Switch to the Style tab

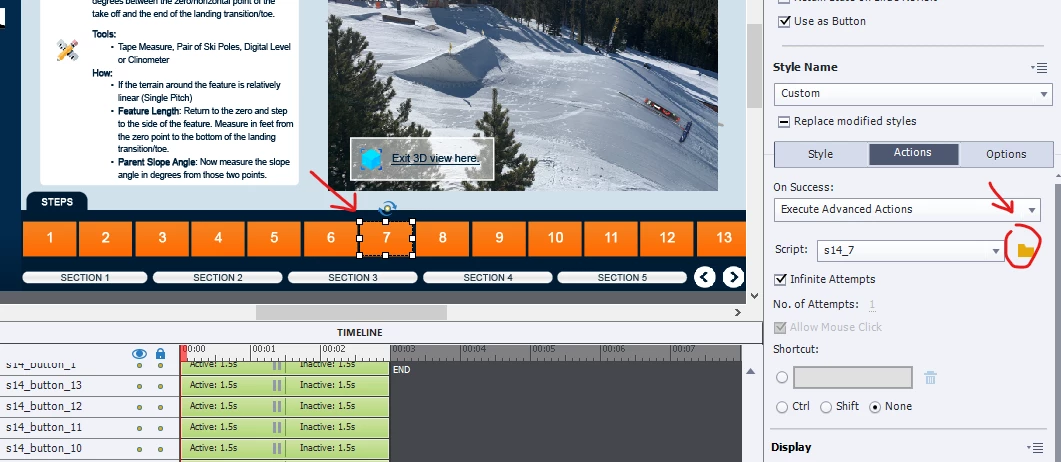[x=820, y=154]
